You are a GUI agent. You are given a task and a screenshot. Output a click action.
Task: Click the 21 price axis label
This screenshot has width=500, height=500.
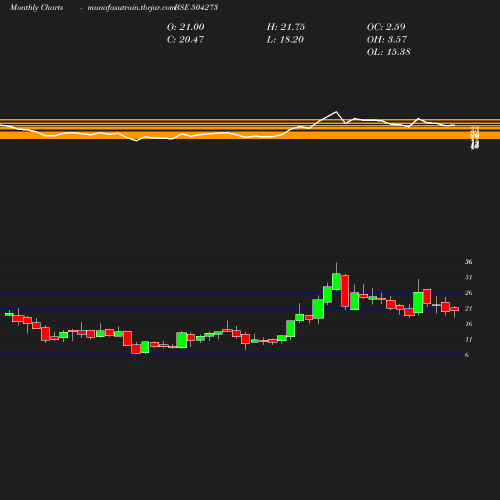pyautogui.click(x=469, y=309)
